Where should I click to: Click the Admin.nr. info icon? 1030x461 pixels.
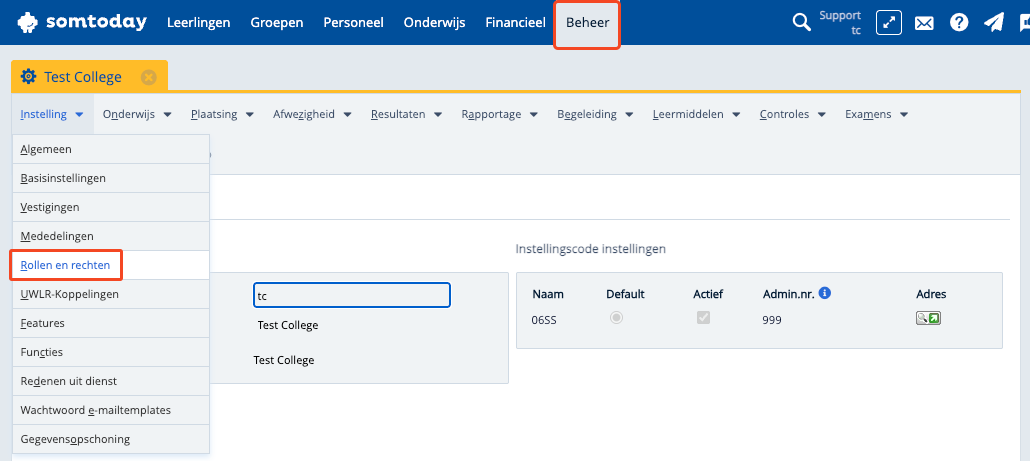pyautogui.click(x=825, y=294)
